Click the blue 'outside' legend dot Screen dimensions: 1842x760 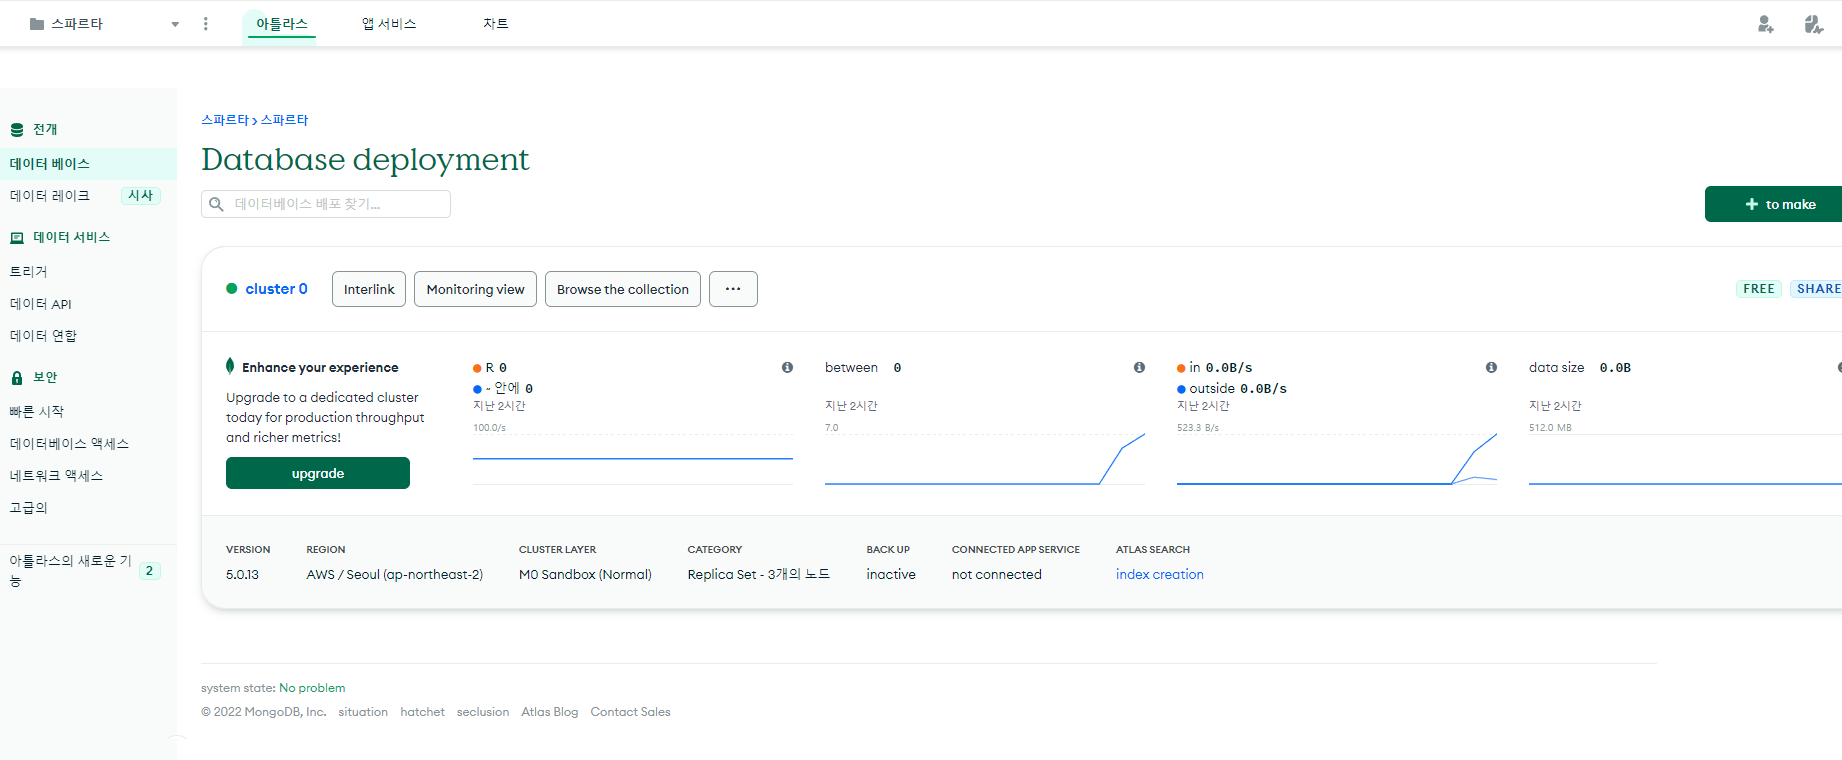1181,389
